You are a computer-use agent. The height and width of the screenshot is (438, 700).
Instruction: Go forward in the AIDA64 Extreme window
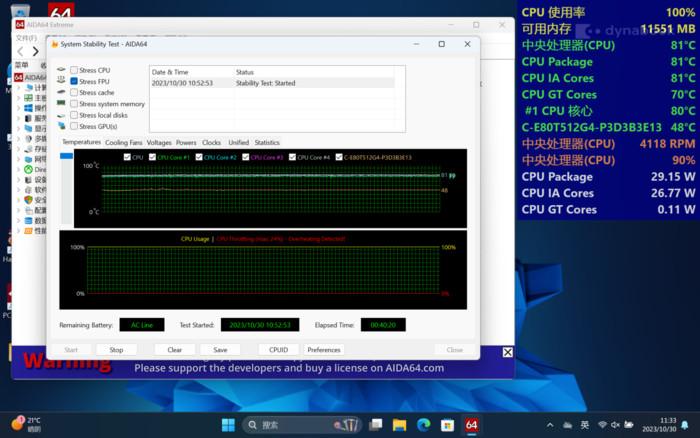35,52
